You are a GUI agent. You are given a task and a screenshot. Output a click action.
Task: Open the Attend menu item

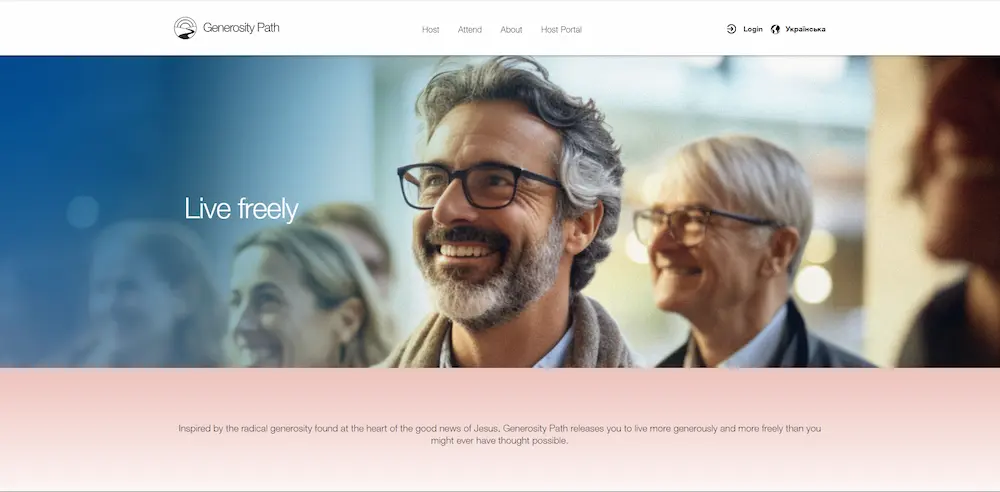tap(470, 29)
